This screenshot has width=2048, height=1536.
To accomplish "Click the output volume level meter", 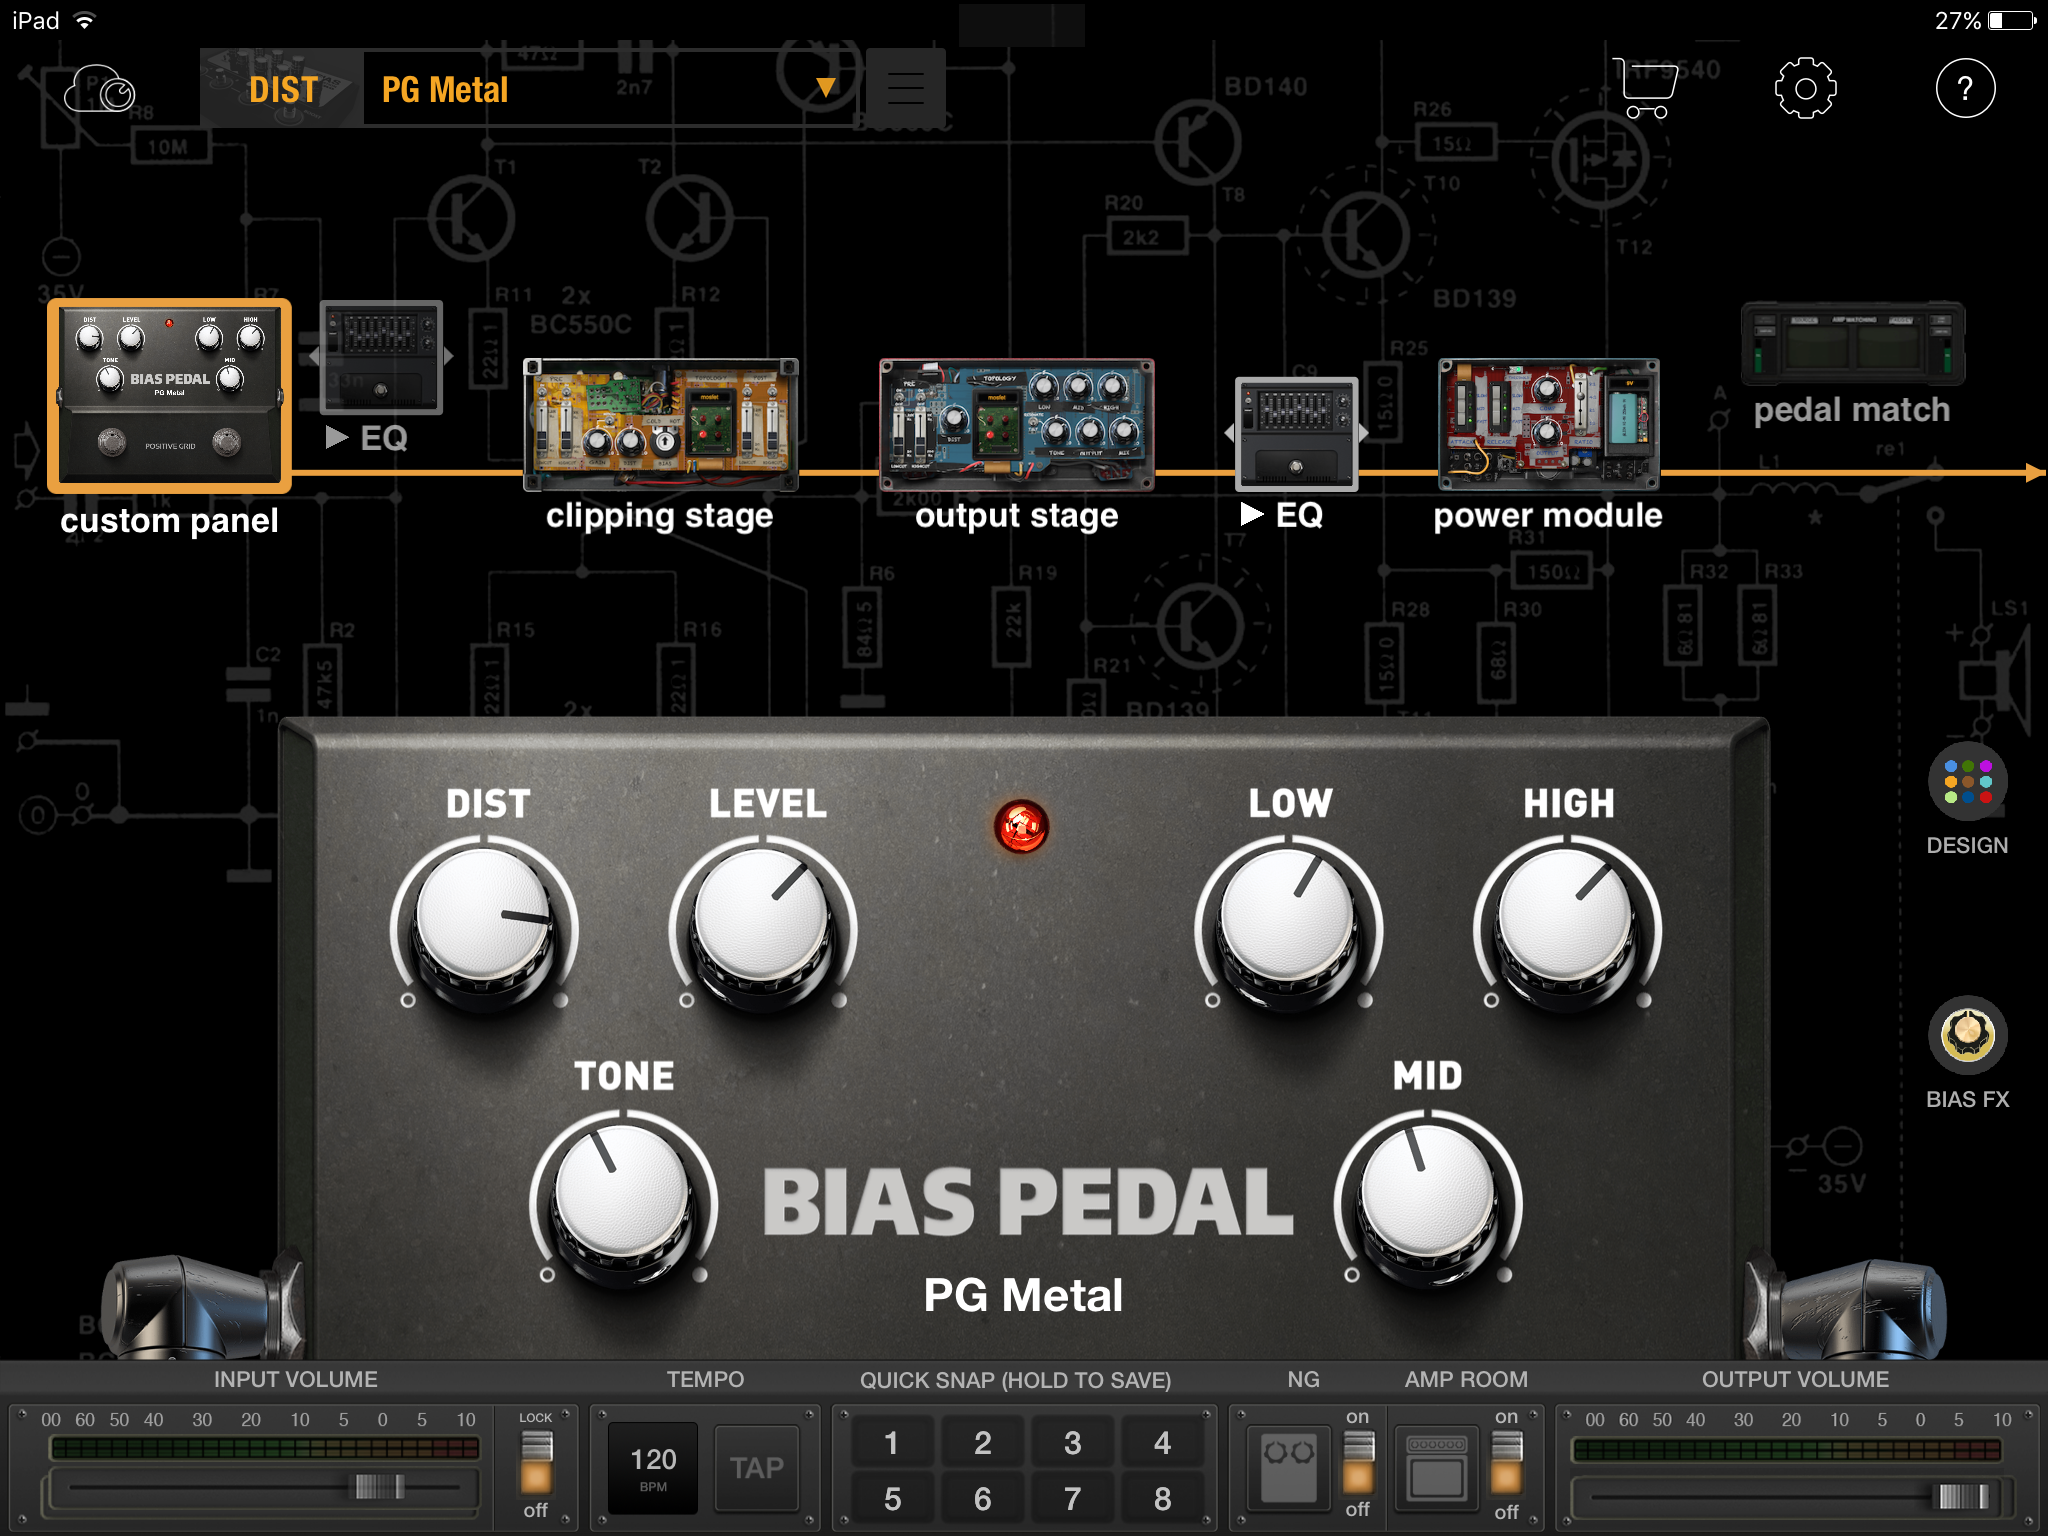I will pos(1787,1449).
